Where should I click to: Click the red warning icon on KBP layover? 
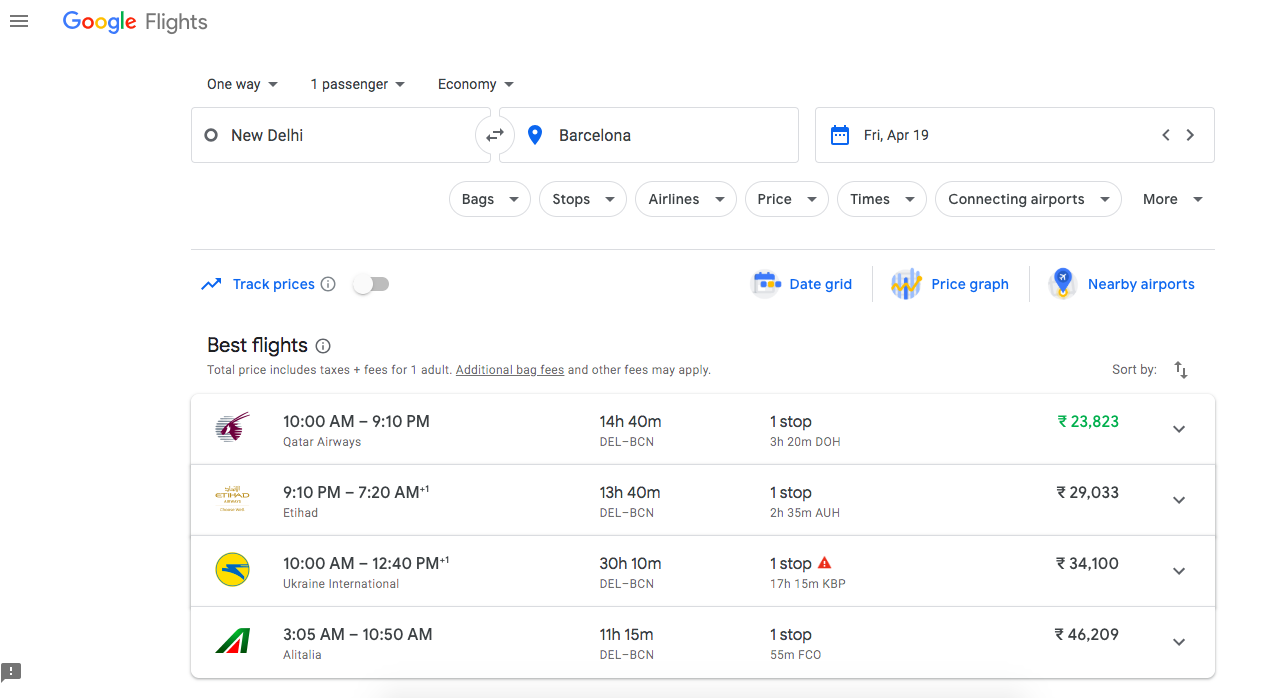[x=825, y=563]
